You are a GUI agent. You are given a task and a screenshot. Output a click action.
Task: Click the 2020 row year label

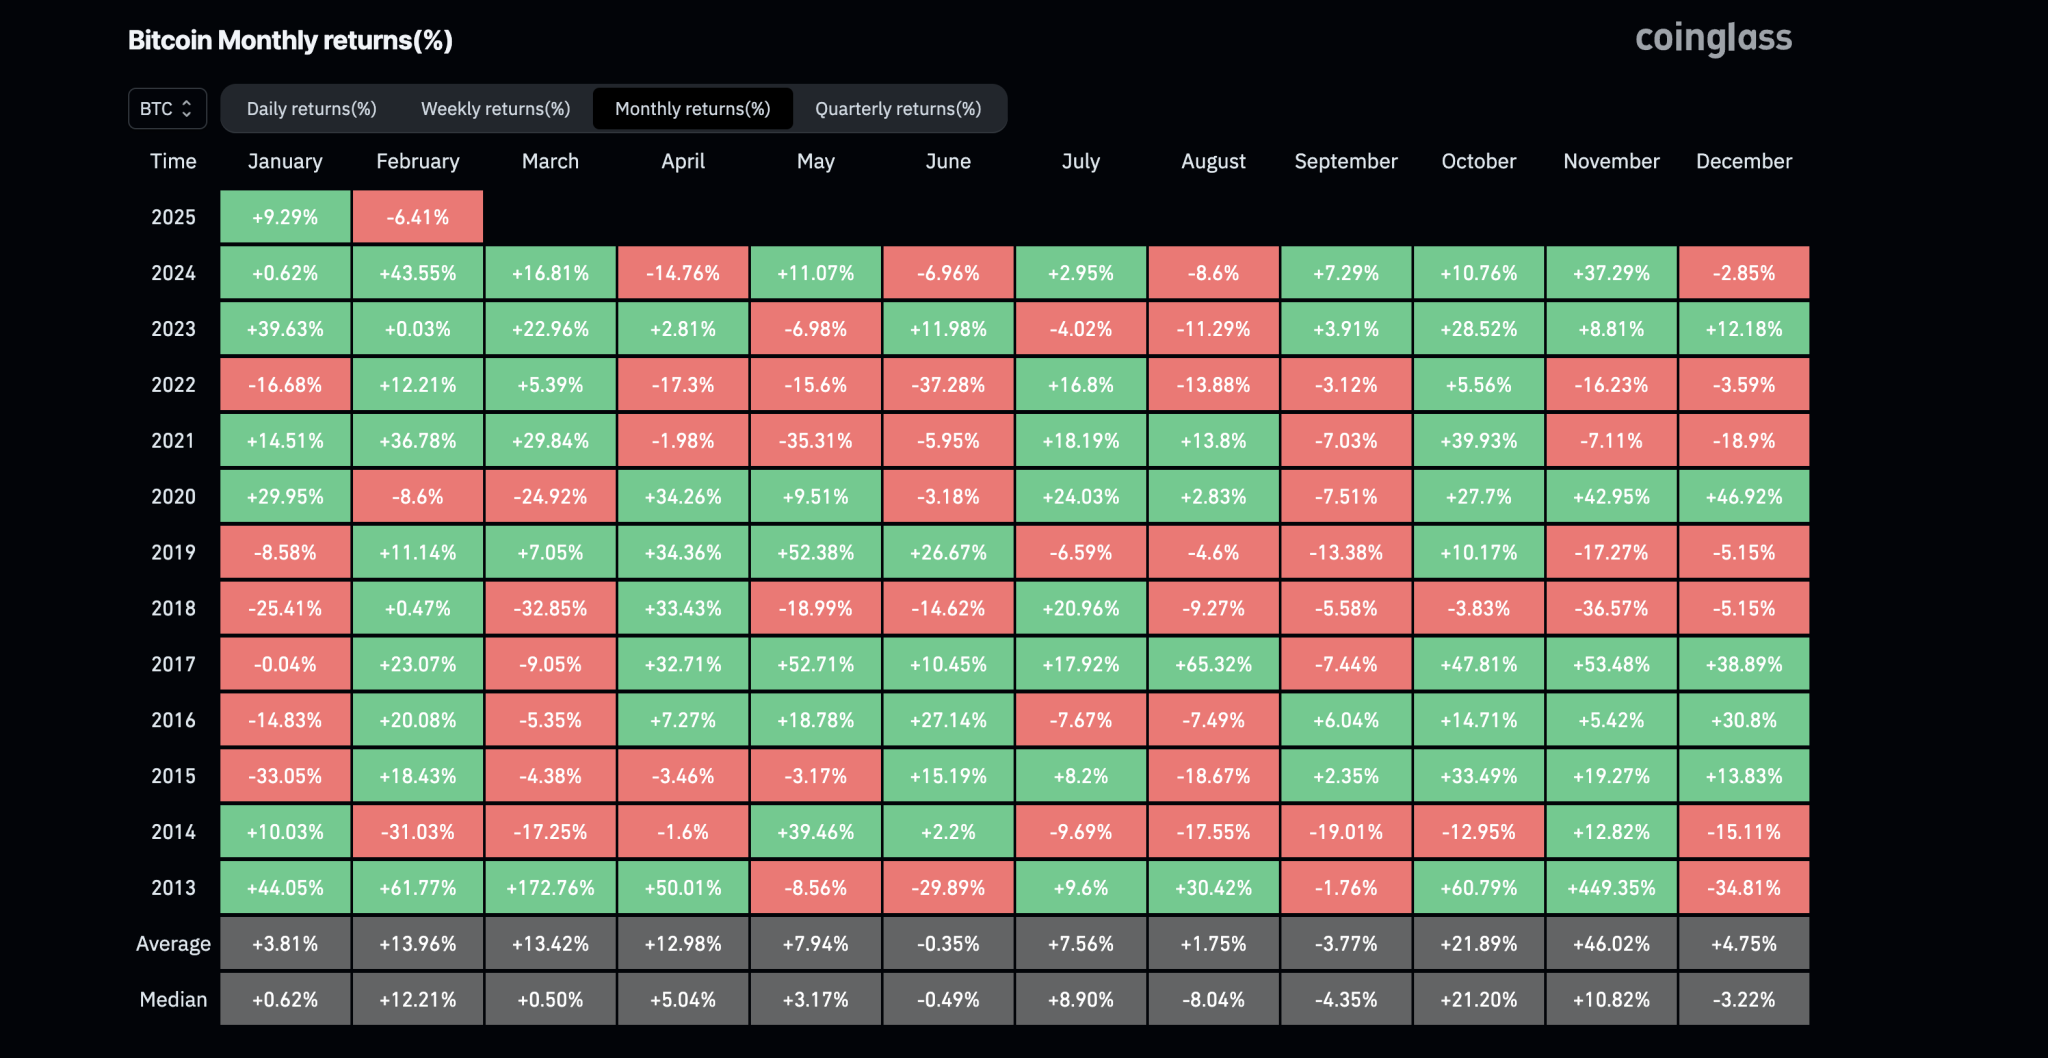pyautogui.click(x=173, y=497)
